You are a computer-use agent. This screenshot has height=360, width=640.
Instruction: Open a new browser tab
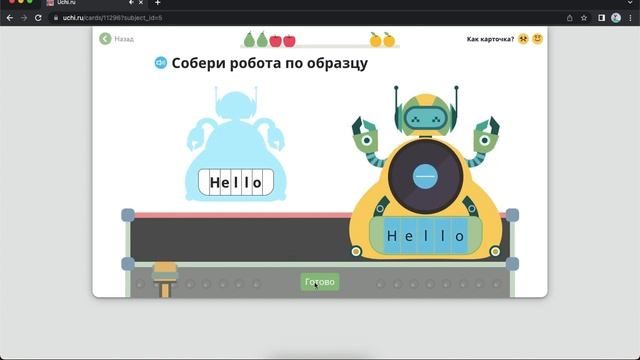click(x=158, y=3)
